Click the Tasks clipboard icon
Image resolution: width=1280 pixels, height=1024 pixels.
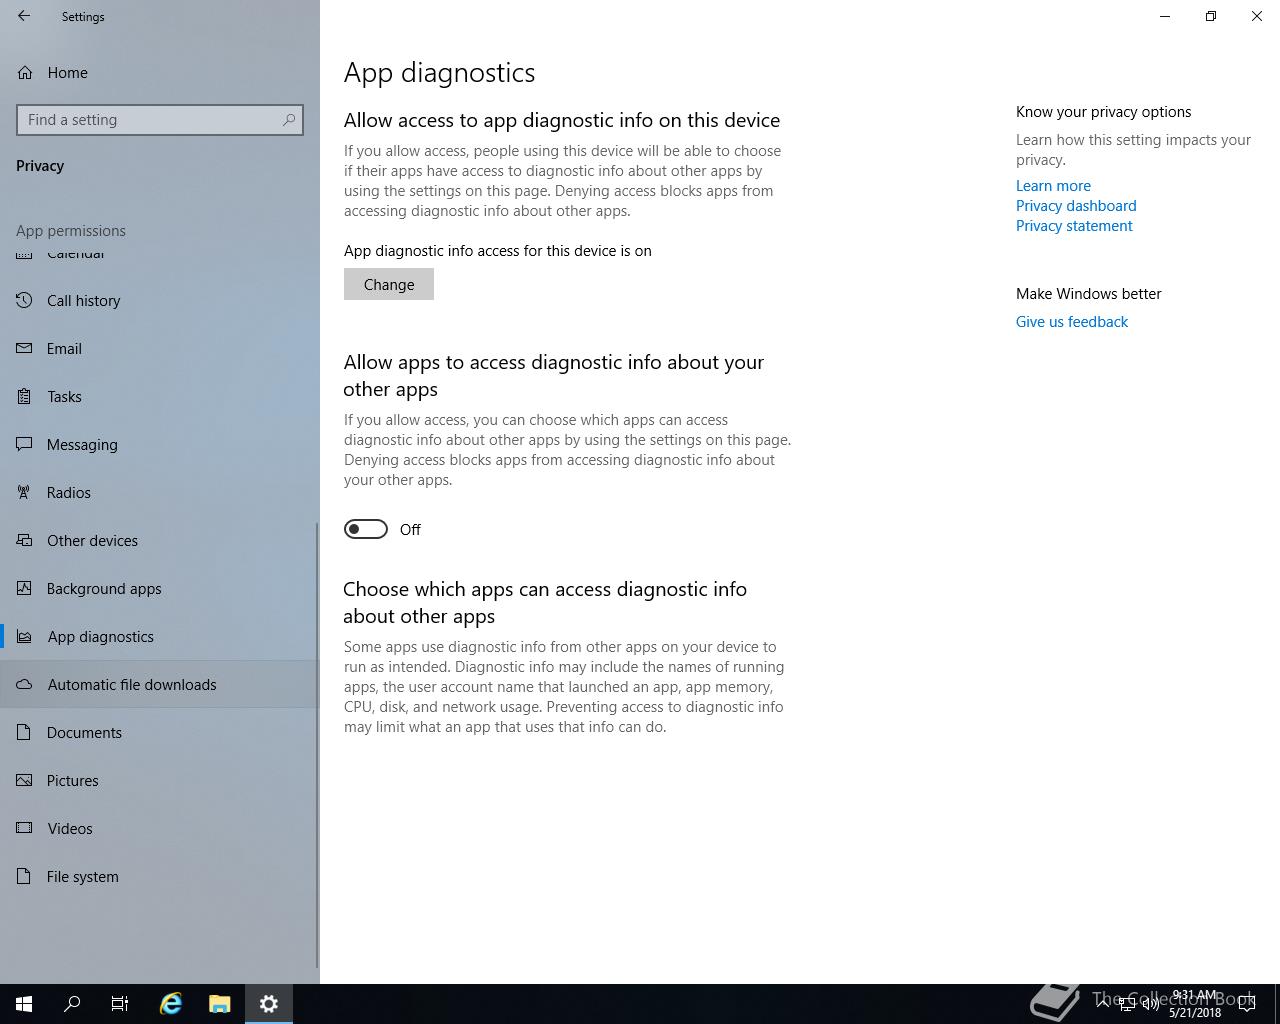pyautogui.click(x=24, y=396)
